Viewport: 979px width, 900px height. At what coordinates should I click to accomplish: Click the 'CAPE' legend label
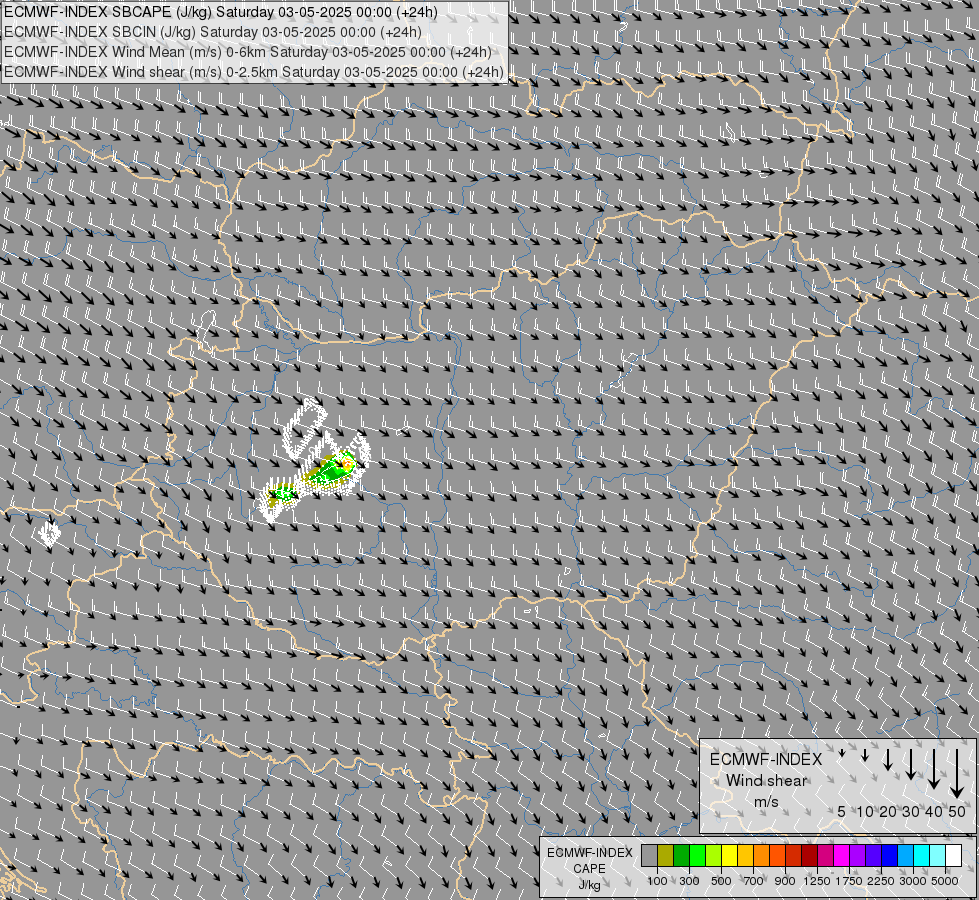click(x=589, y=869)
